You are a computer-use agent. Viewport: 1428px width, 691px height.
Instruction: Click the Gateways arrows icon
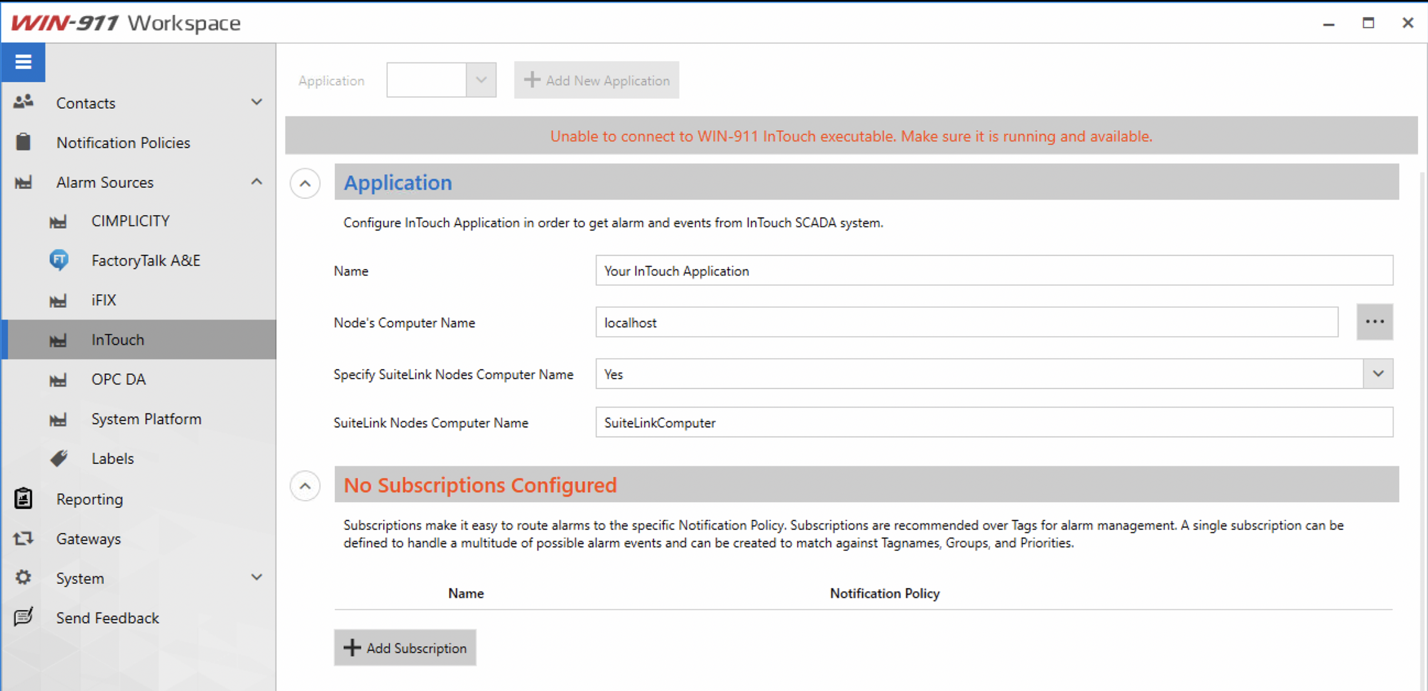[23, 538]
